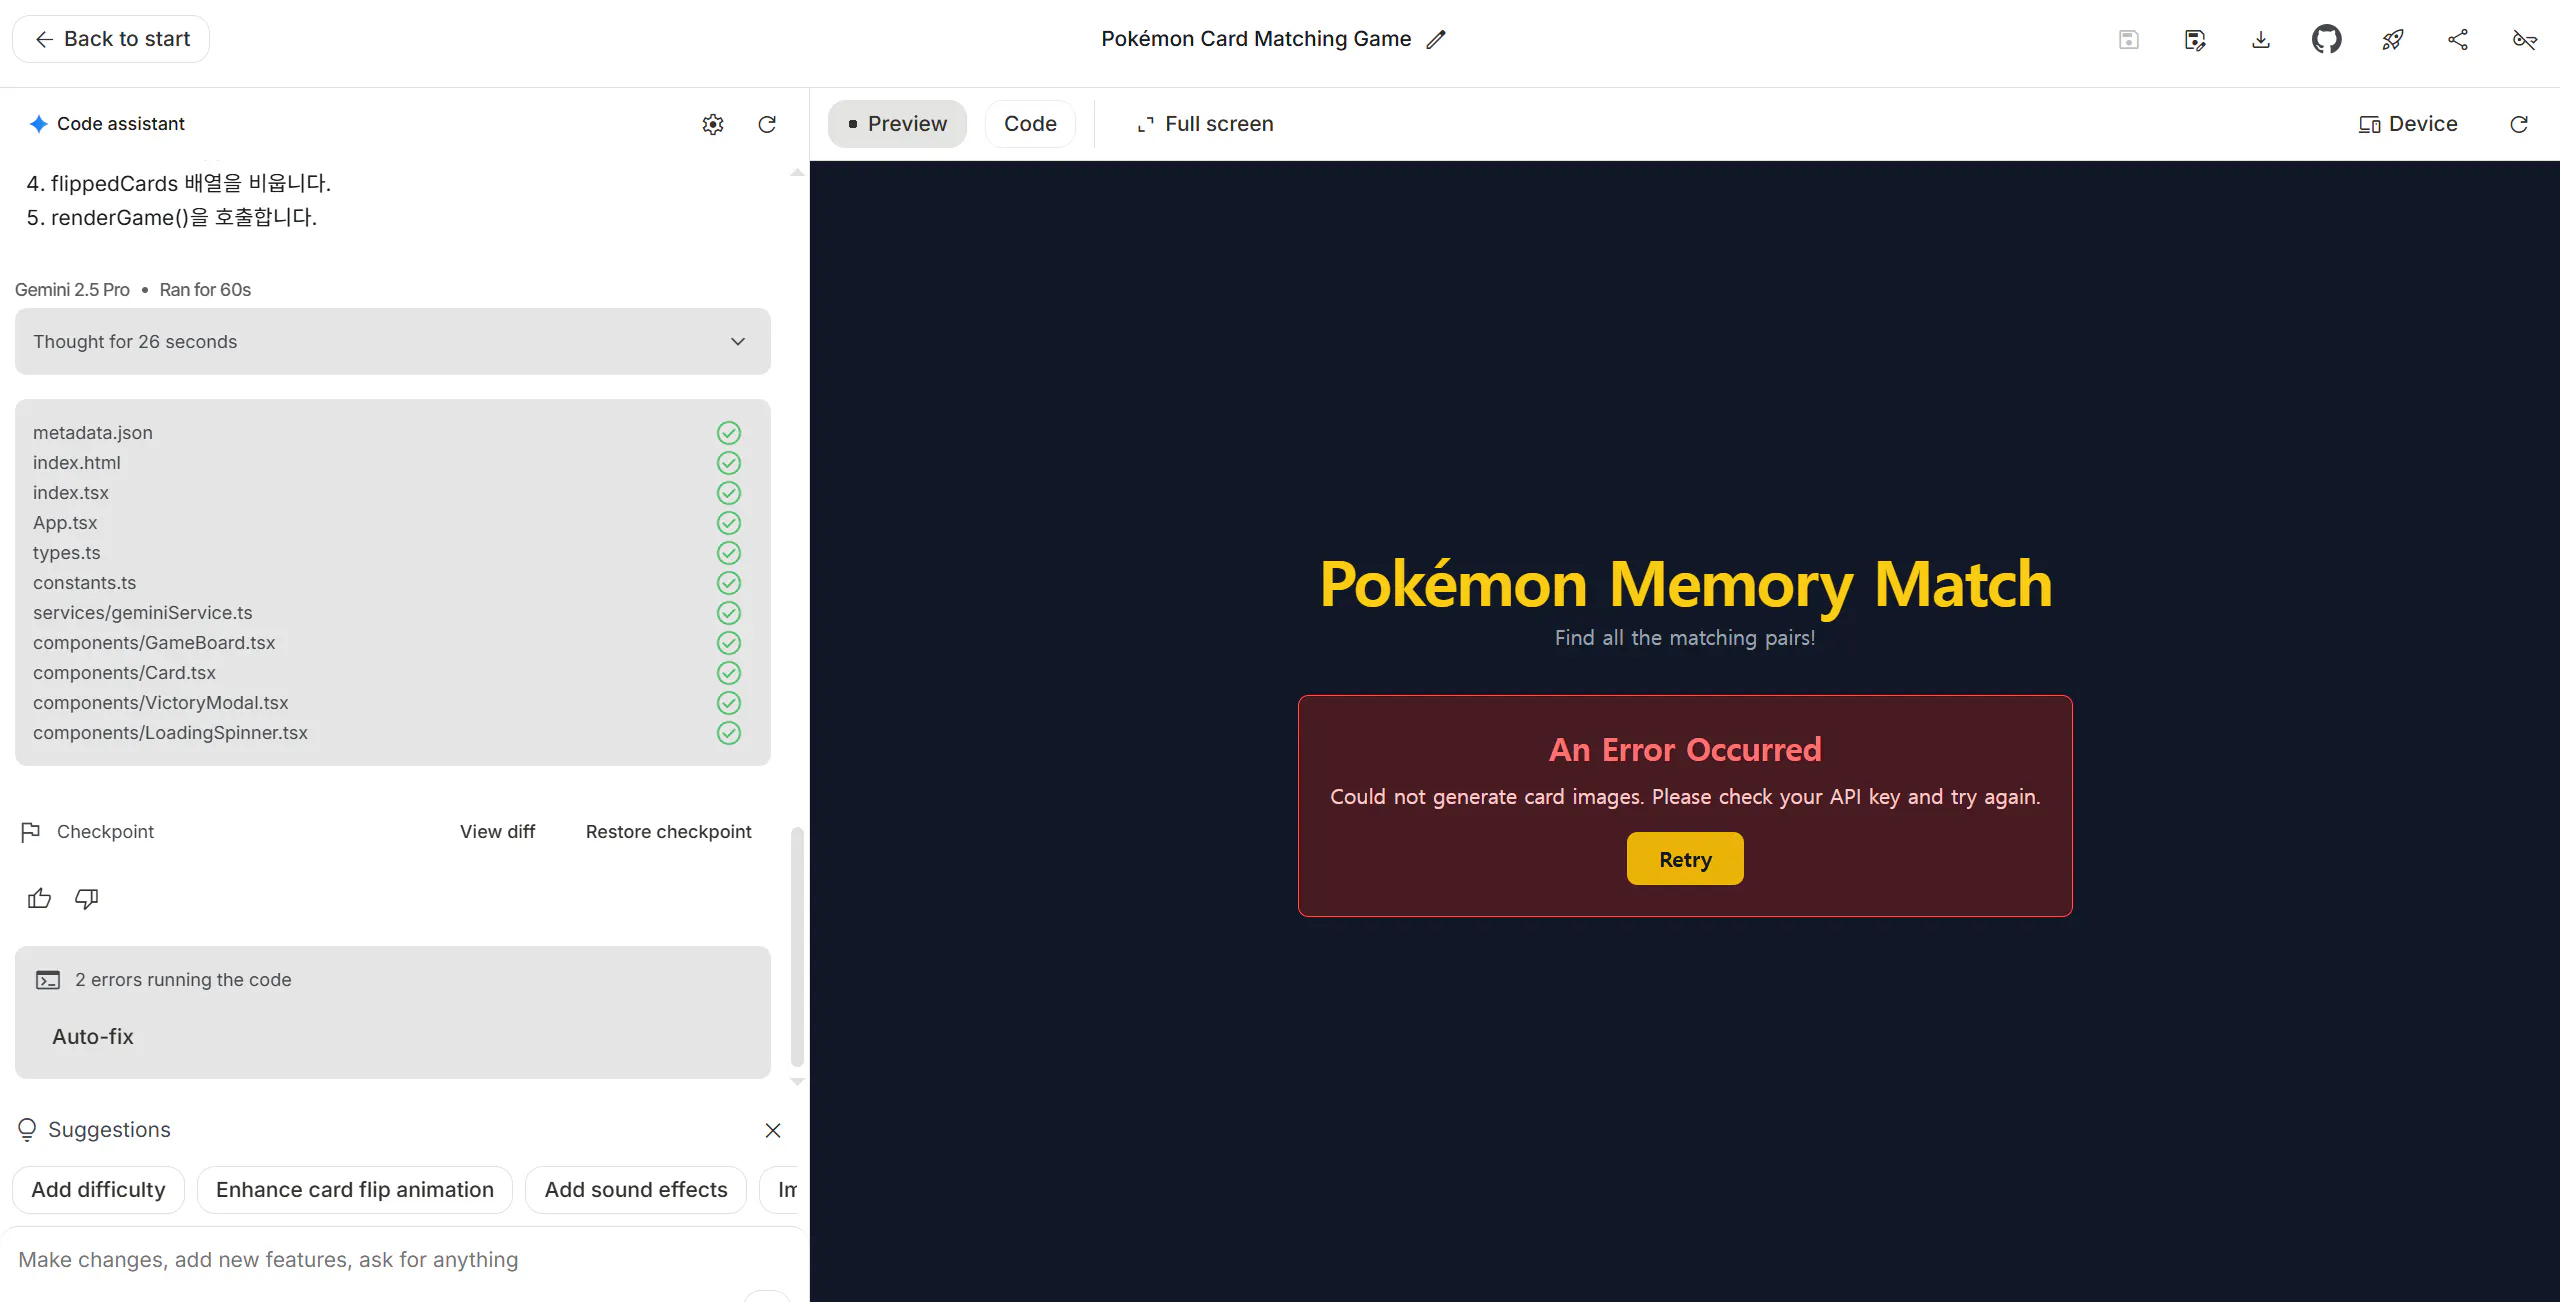Click the rocket deploy icon
The width and height of the screenshot is (2560, 1302).
click(x=2392, y=40)
